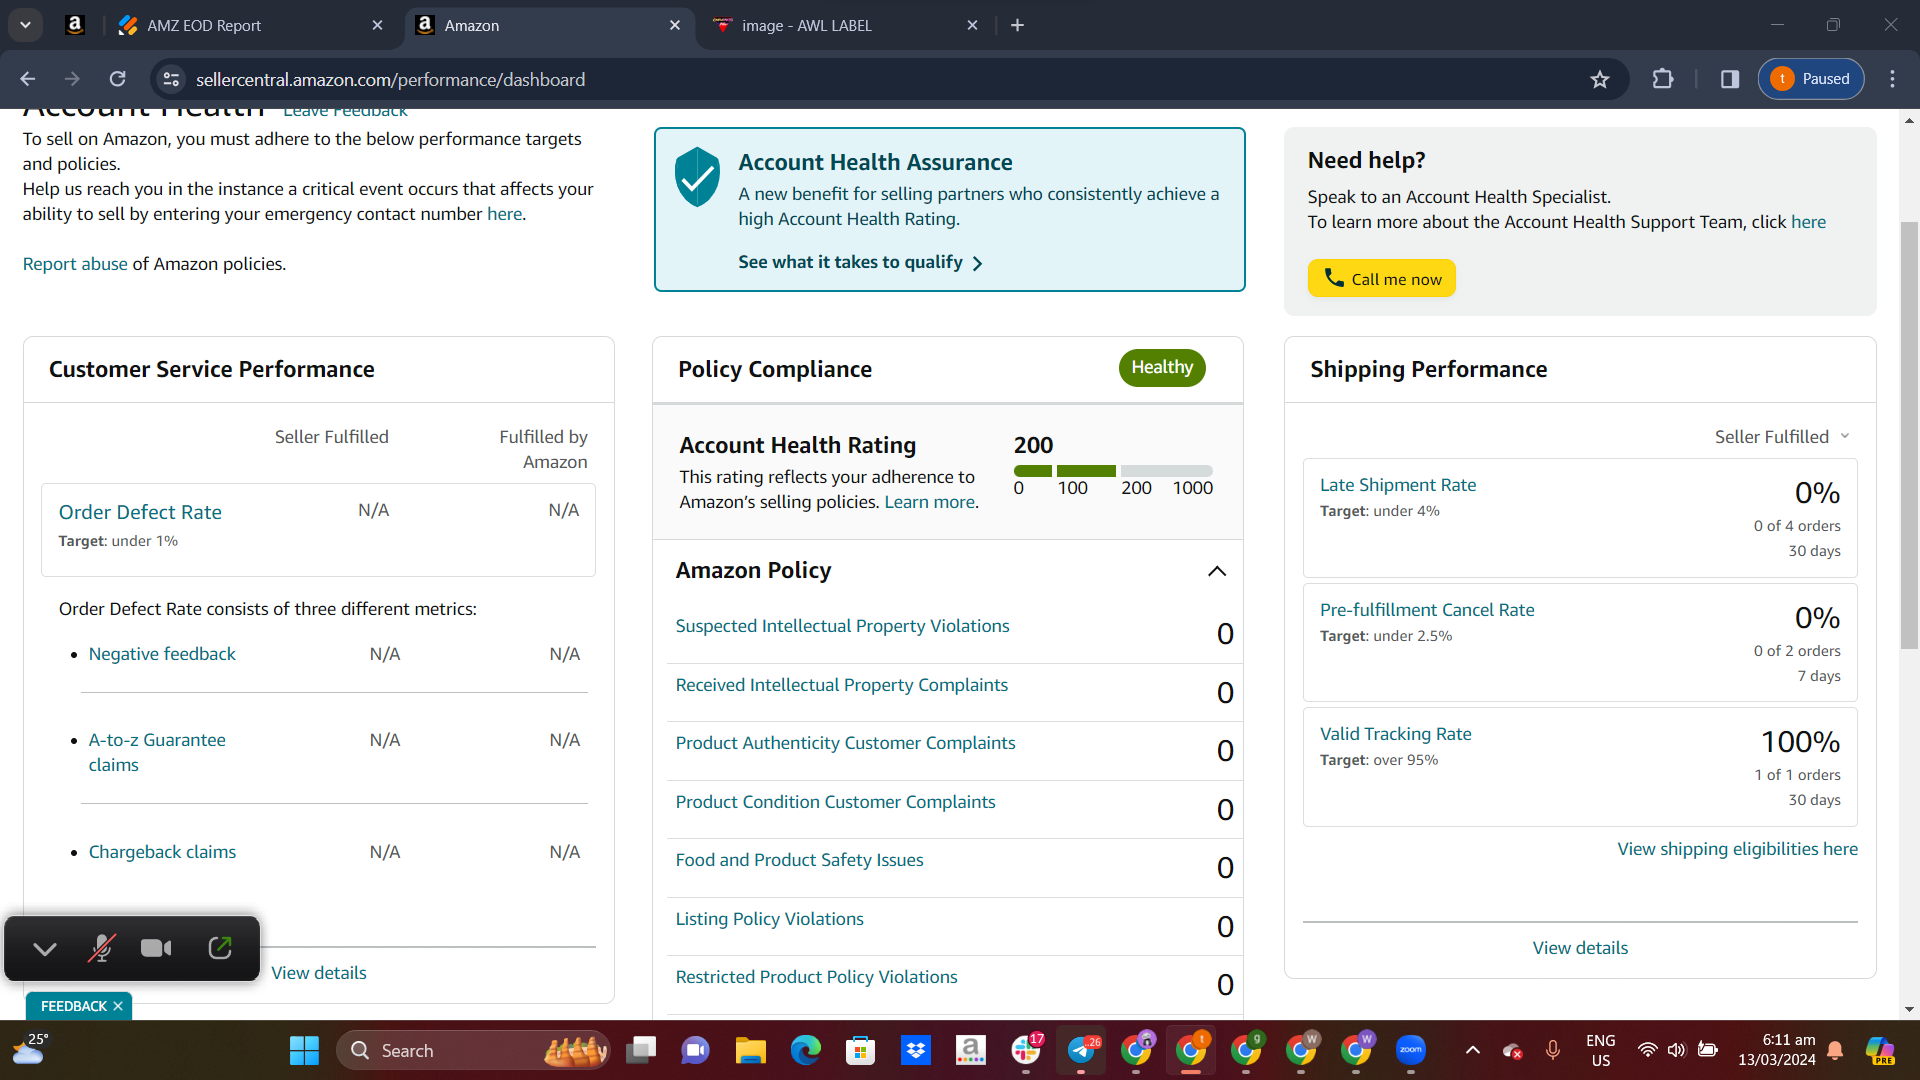Close the AMZ EOD Report tab
This screenshot has height=1080, width=1920.
377,25
